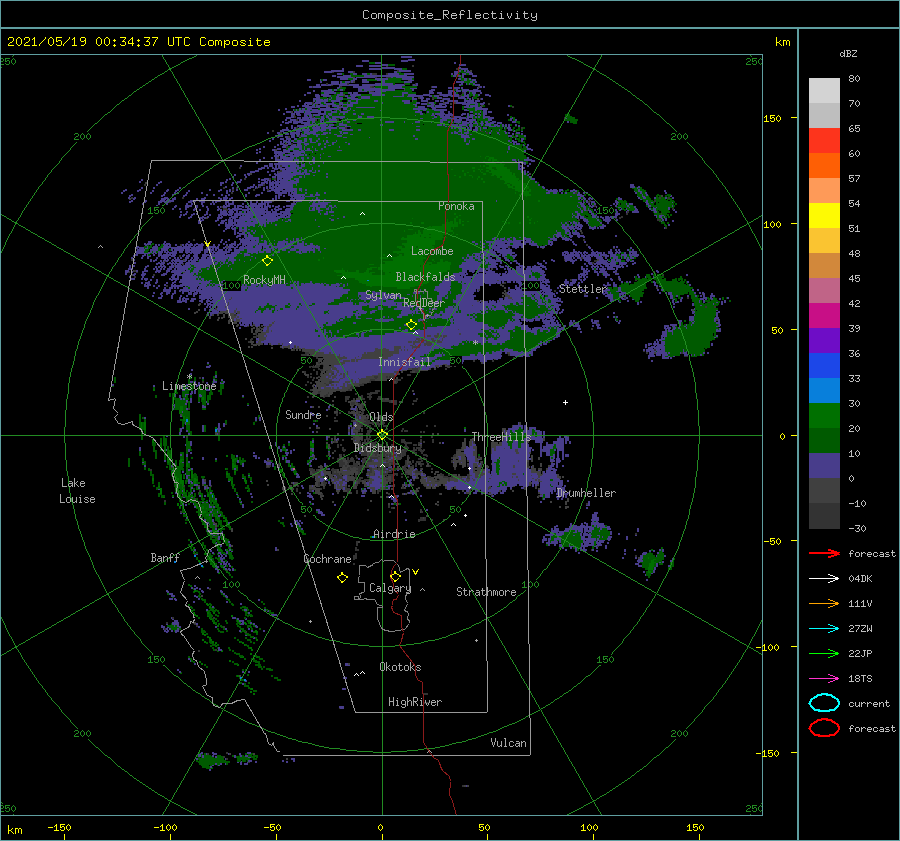This screenshot has height=841, width=900.
Task: Click the Sylvan label on the map
Action: [x=383, y=295]
